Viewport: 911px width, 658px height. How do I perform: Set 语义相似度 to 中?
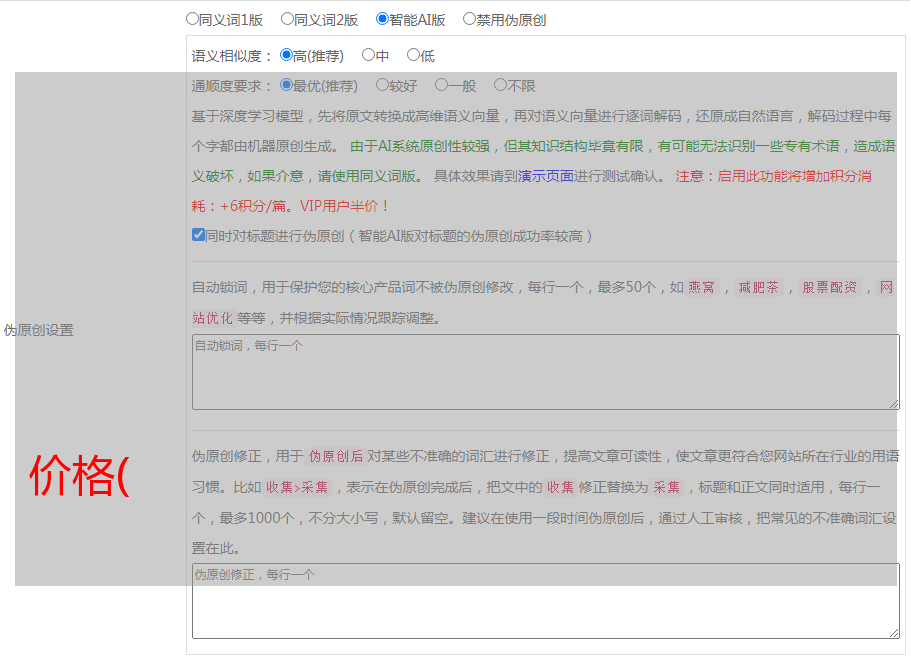[369, 56]
